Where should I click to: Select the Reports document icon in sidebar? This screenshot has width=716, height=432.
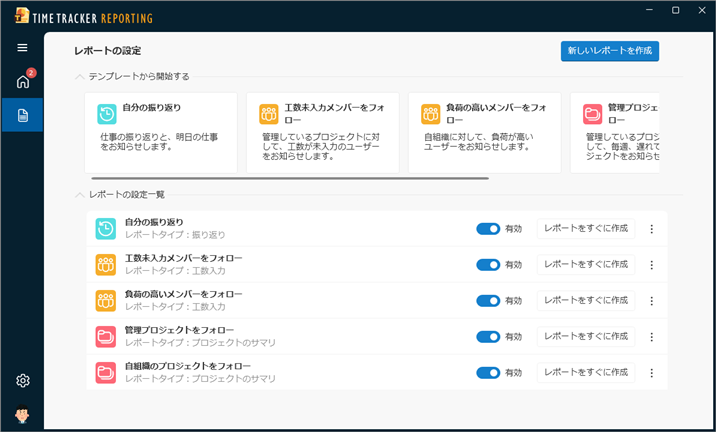tap(22, 115)
